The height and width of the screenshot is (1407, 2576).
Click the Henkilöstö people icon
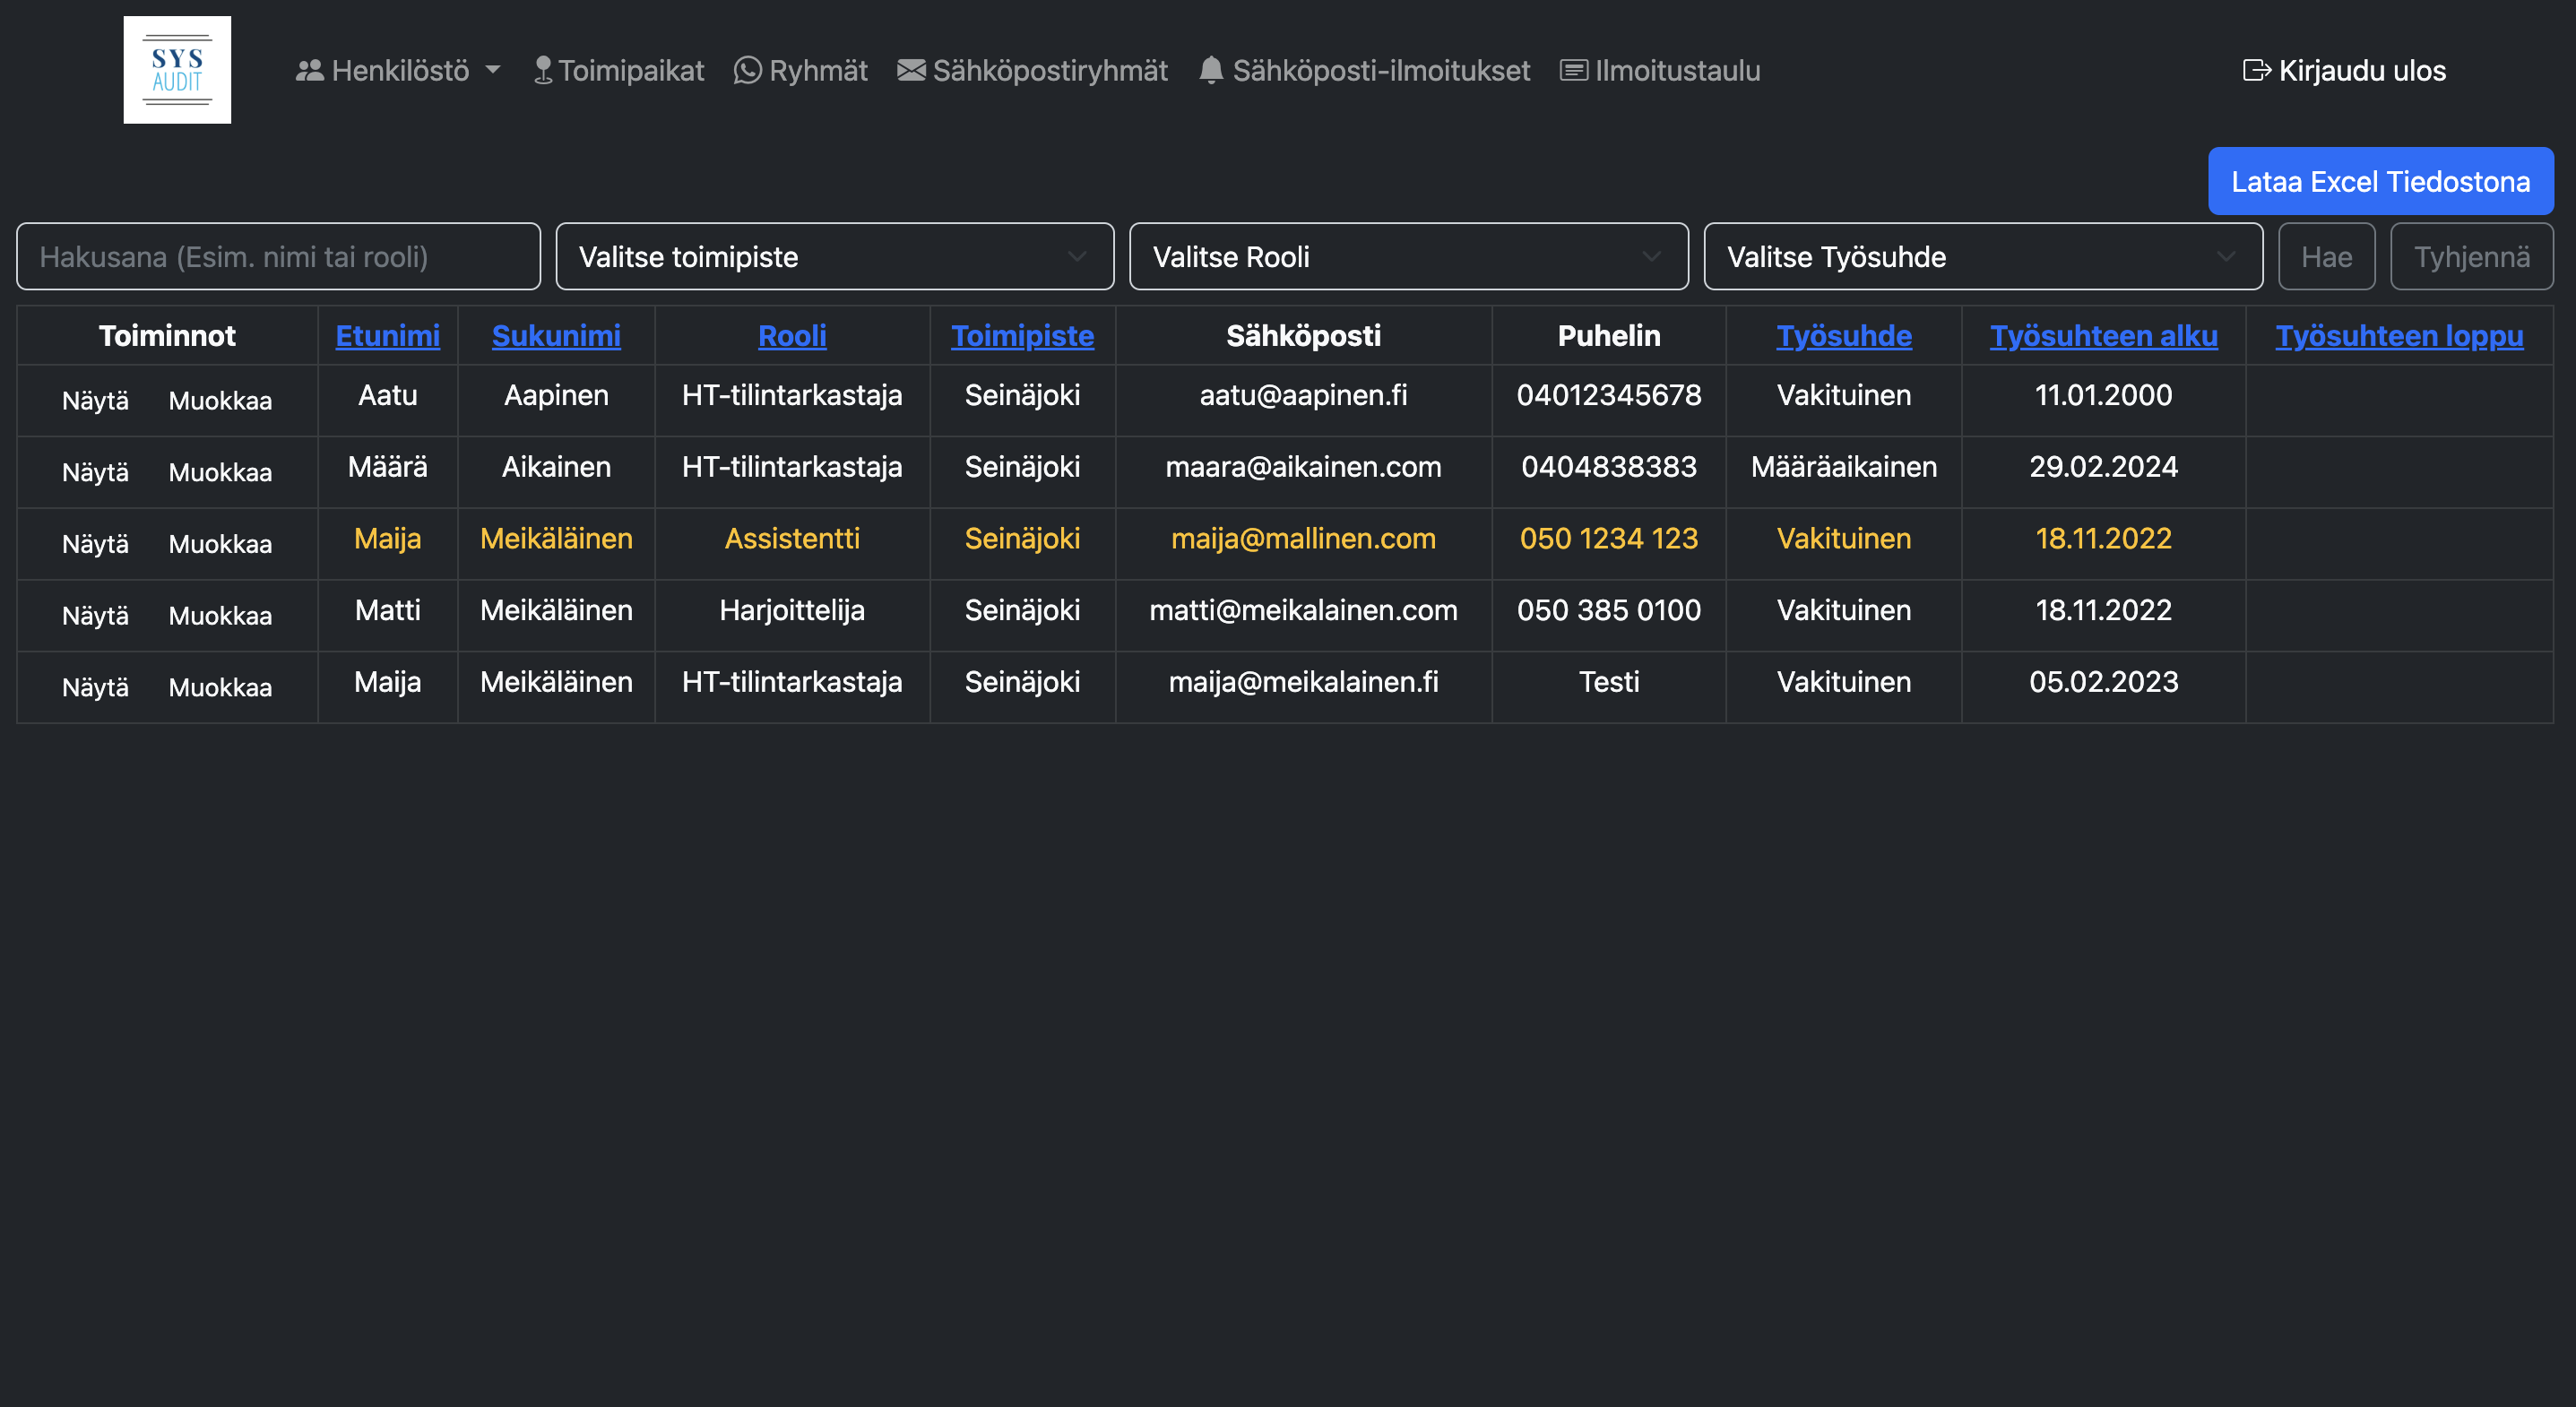(310, 70)
